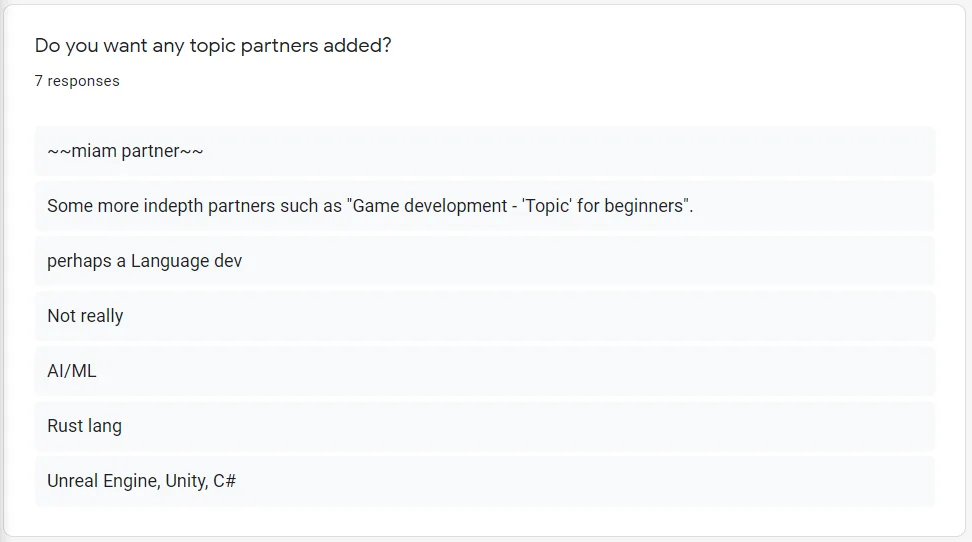Viewport: 972px width, 542px height.
Task: Click the quoted word 'Topic' in second response
Action: [547, 206]
